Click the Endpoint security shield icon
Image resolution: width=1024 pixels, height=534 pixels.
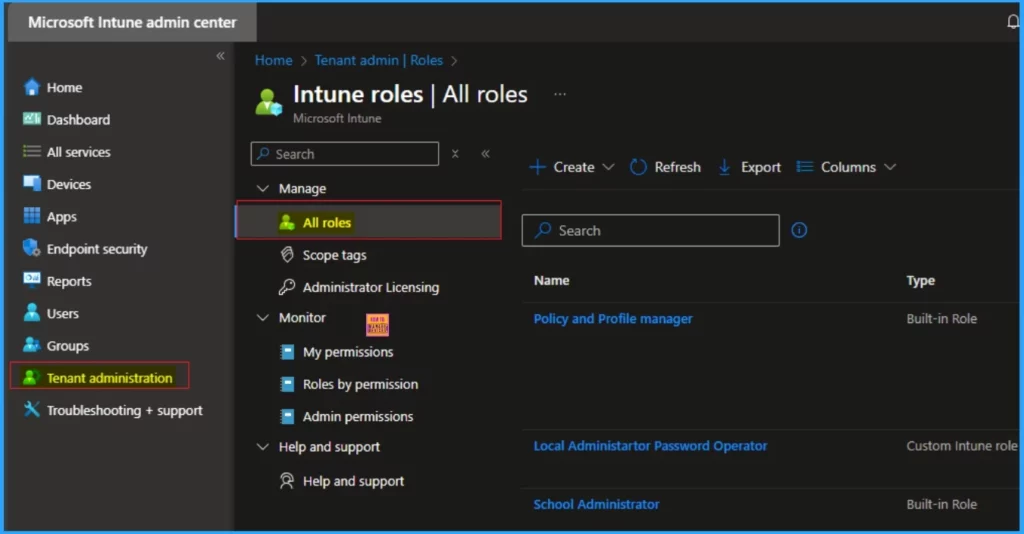[x=31, y=247]
